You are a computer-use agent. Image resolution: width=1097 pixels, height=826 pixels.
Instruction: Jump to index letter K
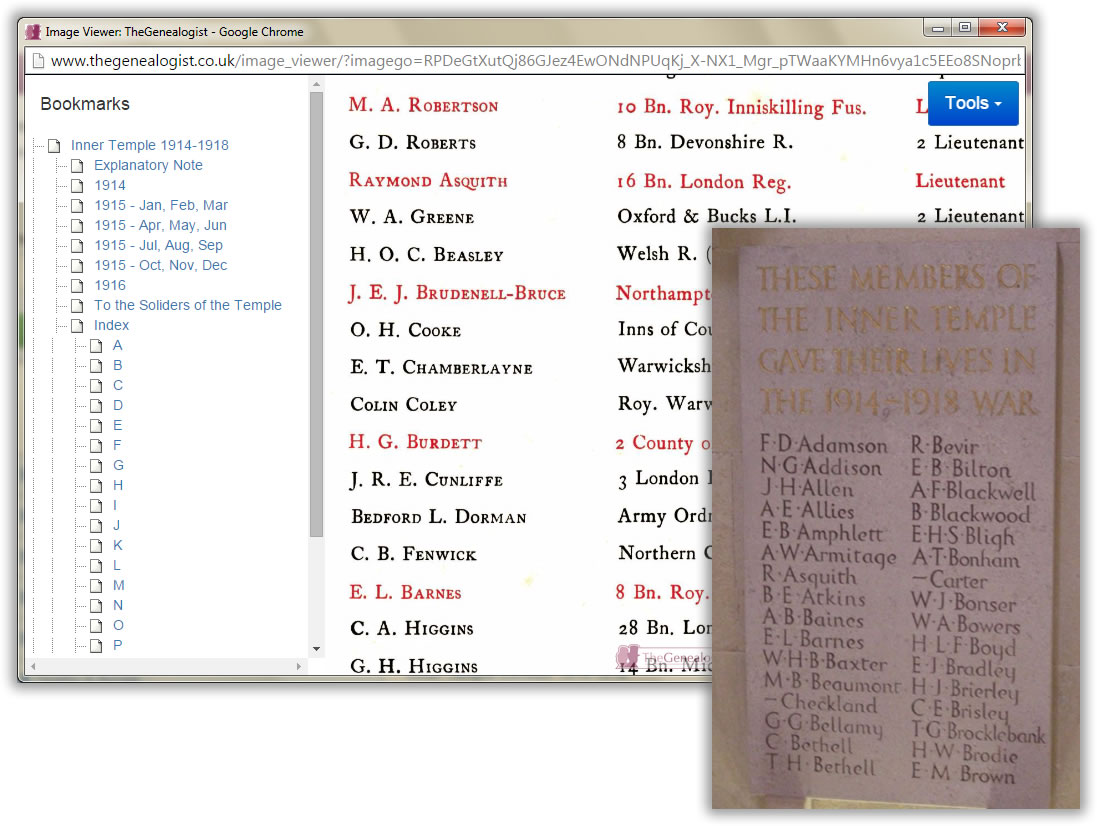tap(118, 545)
